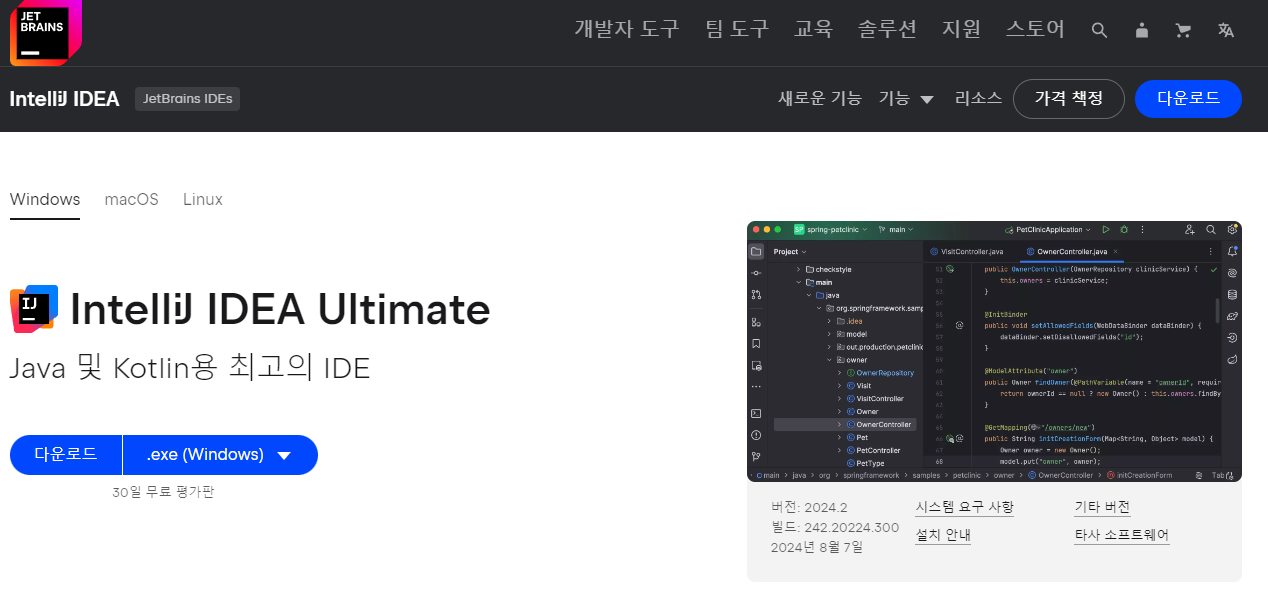
Task: Open the 지원 menu
Action: [x=961, y=29]
